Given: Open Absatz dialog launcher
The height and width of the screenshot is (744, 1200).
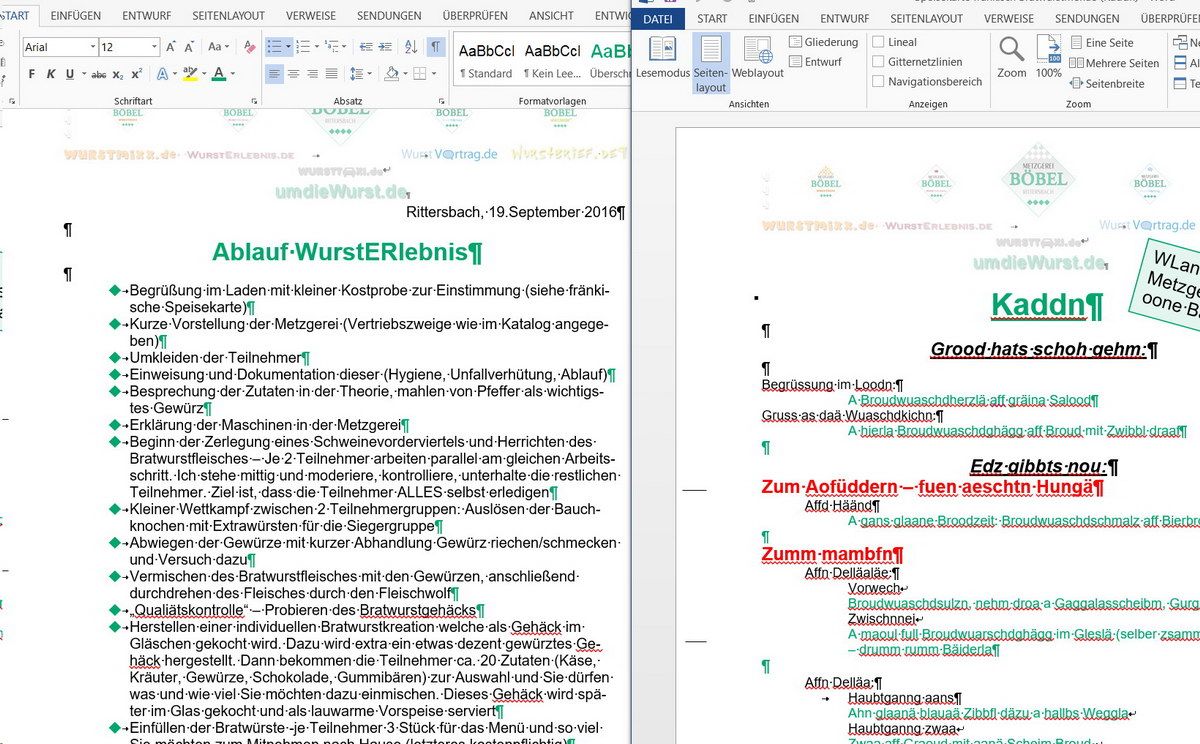Looking at the screenshot, I should [442, 101].
